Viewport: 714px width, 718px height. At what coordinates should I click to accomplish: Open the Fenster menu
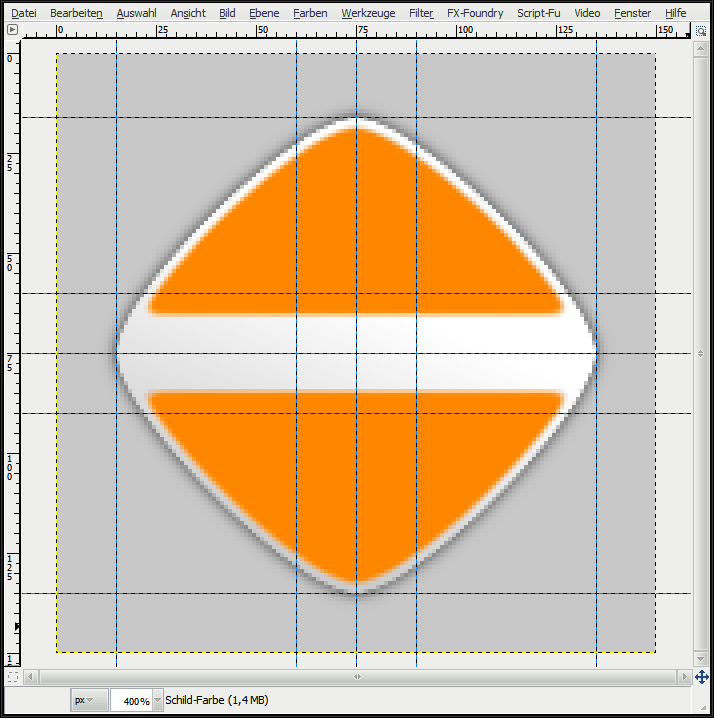[x=632, y=13]
